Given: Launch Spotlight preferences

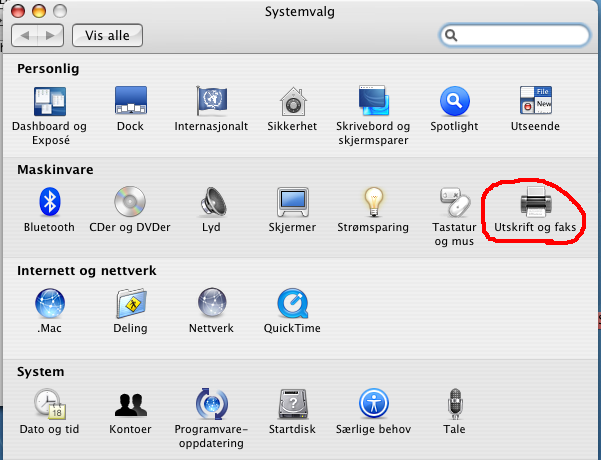Looking at the screenshot, I should 454,102.
